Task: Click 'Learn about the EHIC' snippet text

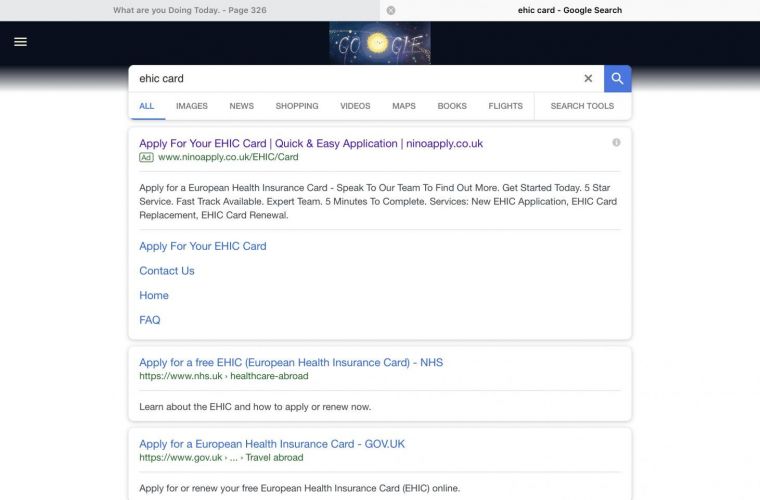Action: [x=255, y=407]
